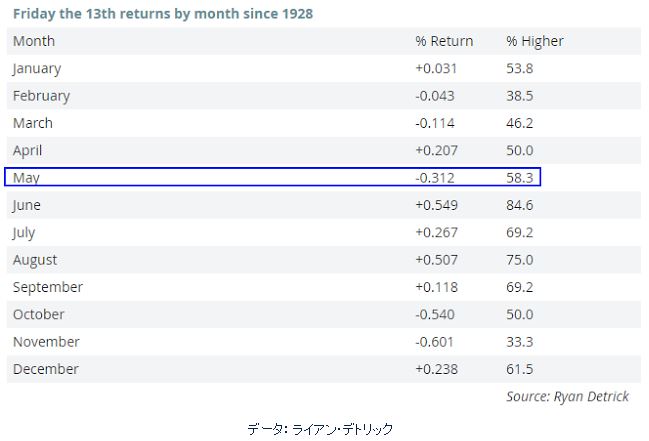
Task: Select the % Higher column header
Action: click(535, 41)
